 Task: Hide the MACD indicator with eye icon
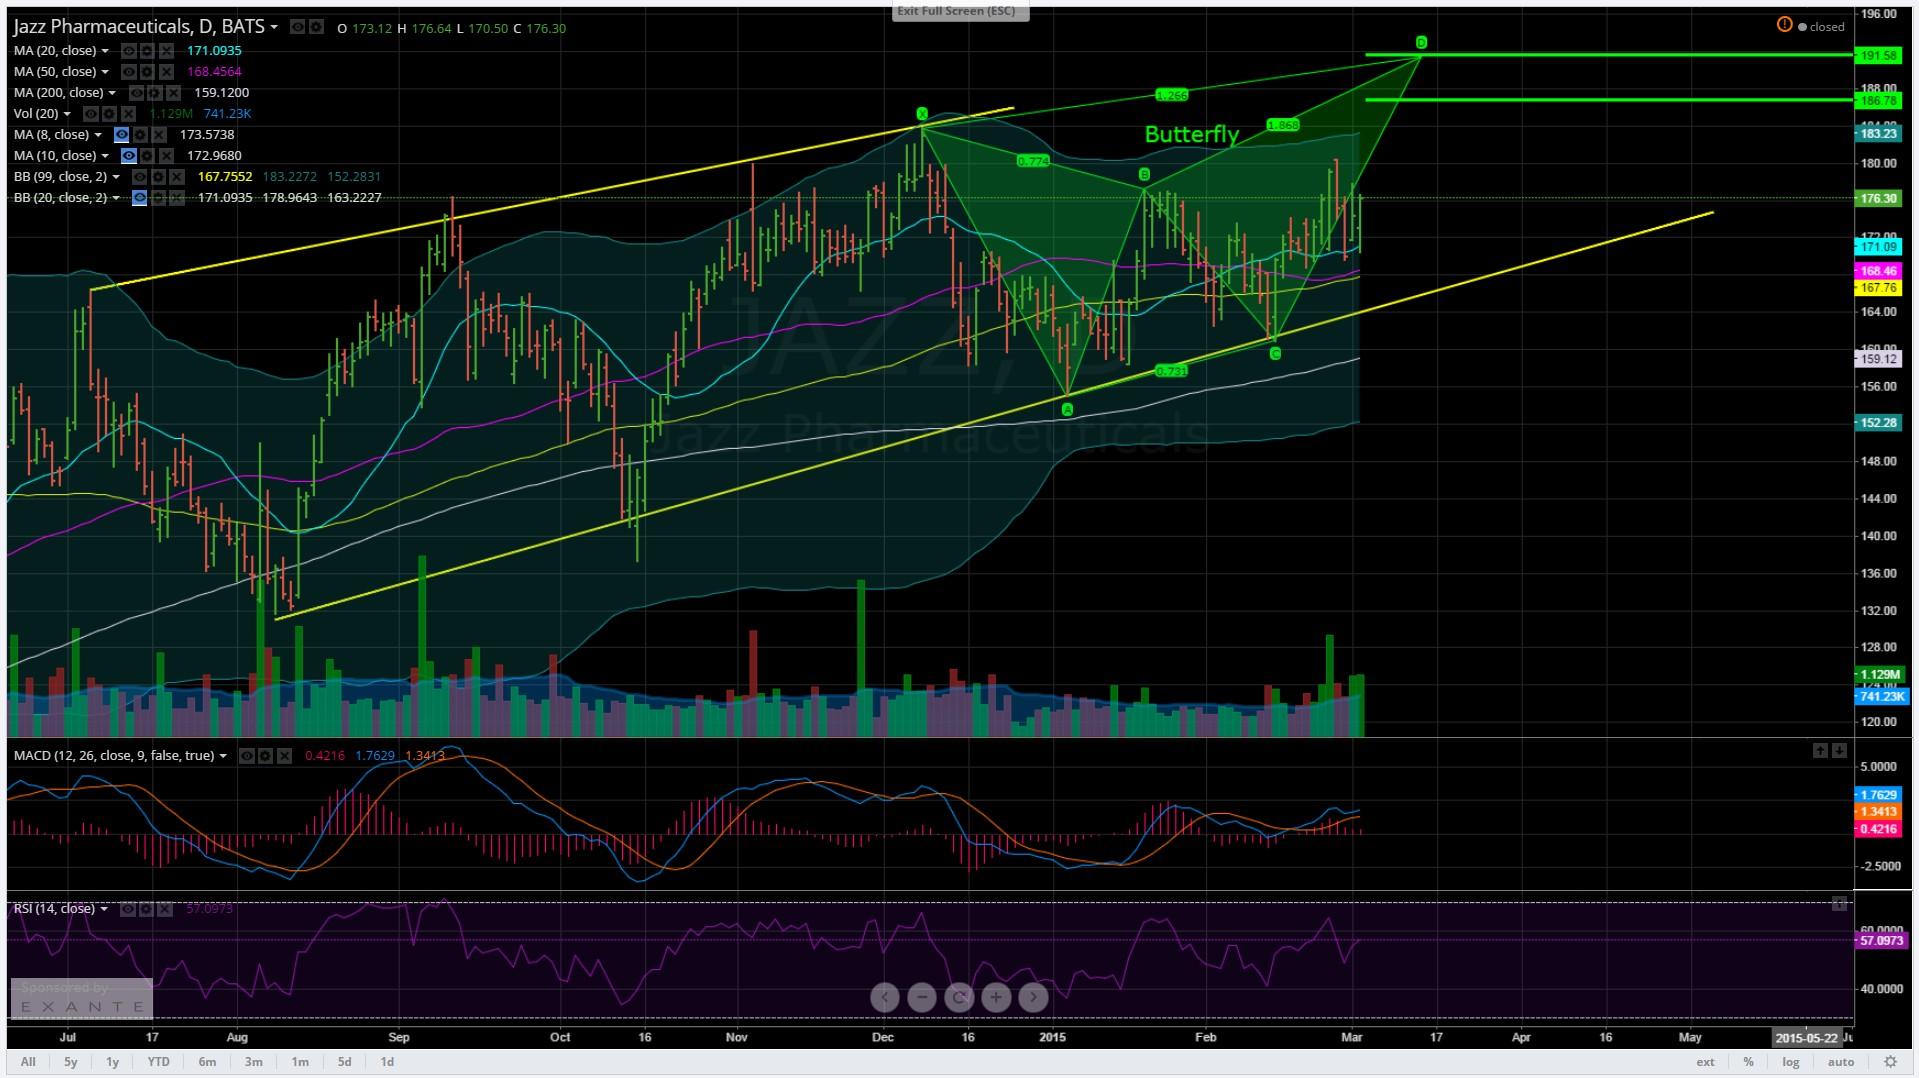click(246, 756)
